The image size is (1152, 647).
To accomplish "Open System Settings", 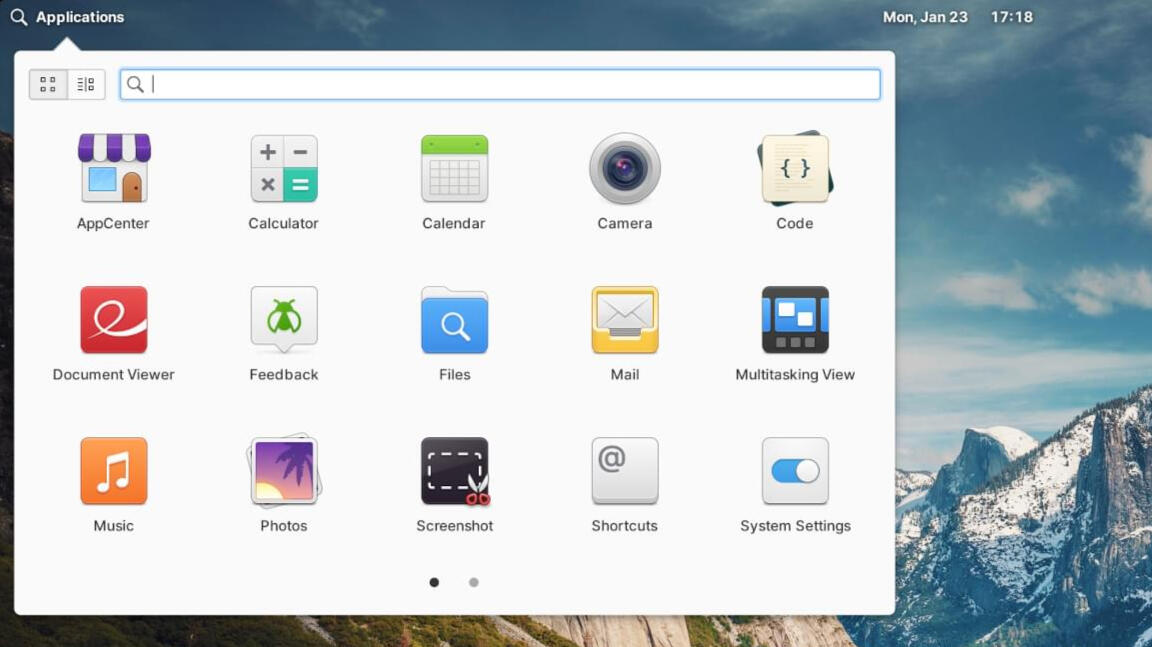I will click(x=795, y=471).
